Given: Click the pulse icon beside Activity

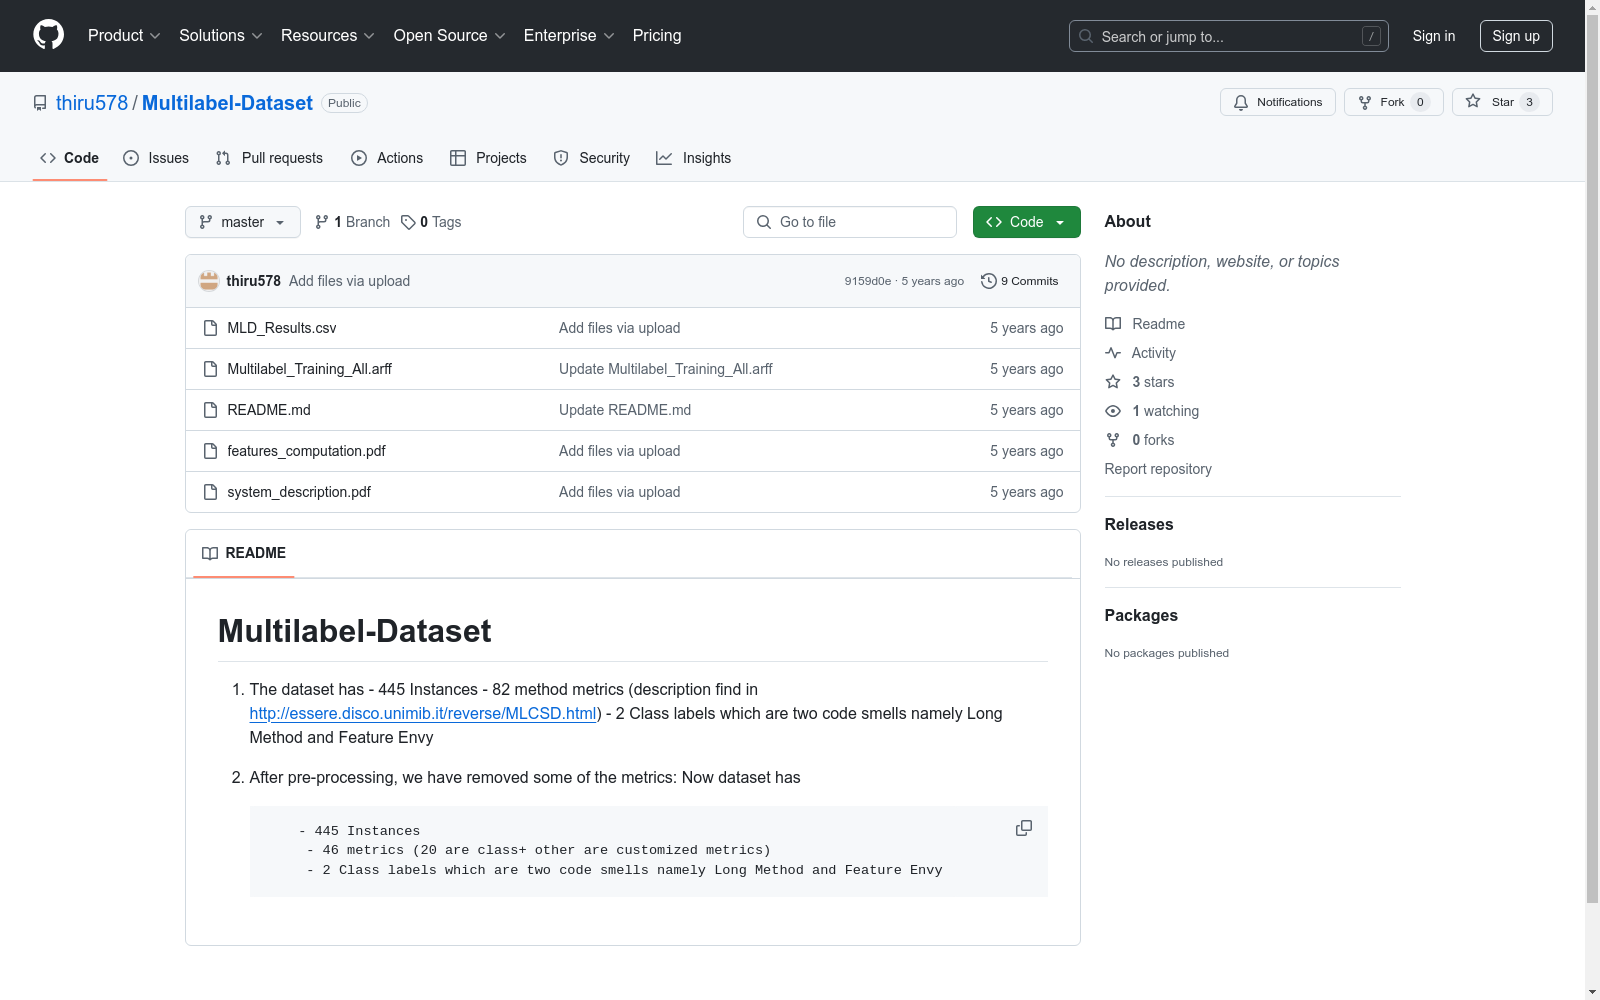Looking at the screenshot, I should click(1113, 353).
